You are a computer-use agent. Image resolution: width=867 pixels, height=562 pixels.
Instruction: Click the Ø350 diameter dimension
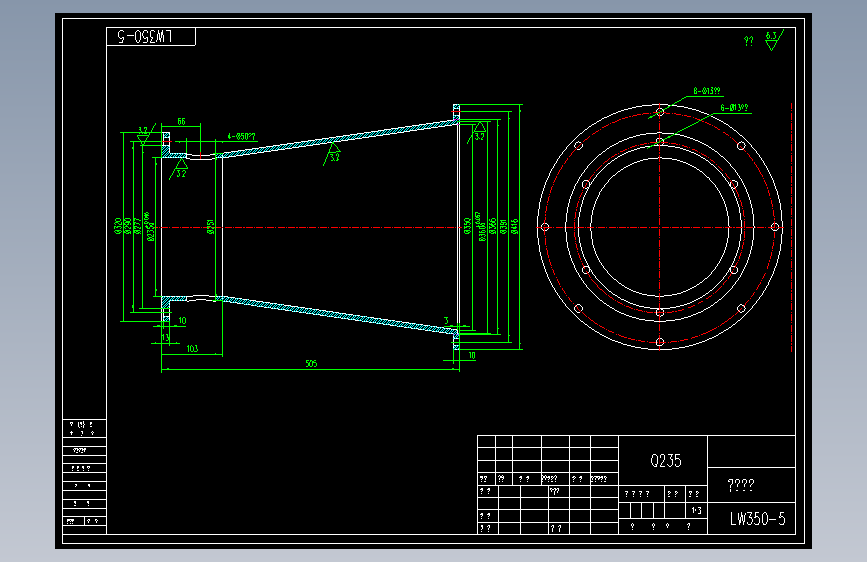[467, 226]
